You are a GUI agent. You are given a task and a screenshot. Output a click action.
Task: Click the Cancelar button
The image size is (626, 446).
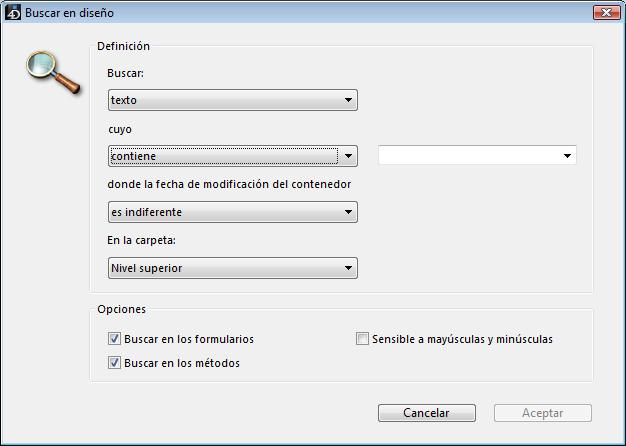[x=426, y=413]
